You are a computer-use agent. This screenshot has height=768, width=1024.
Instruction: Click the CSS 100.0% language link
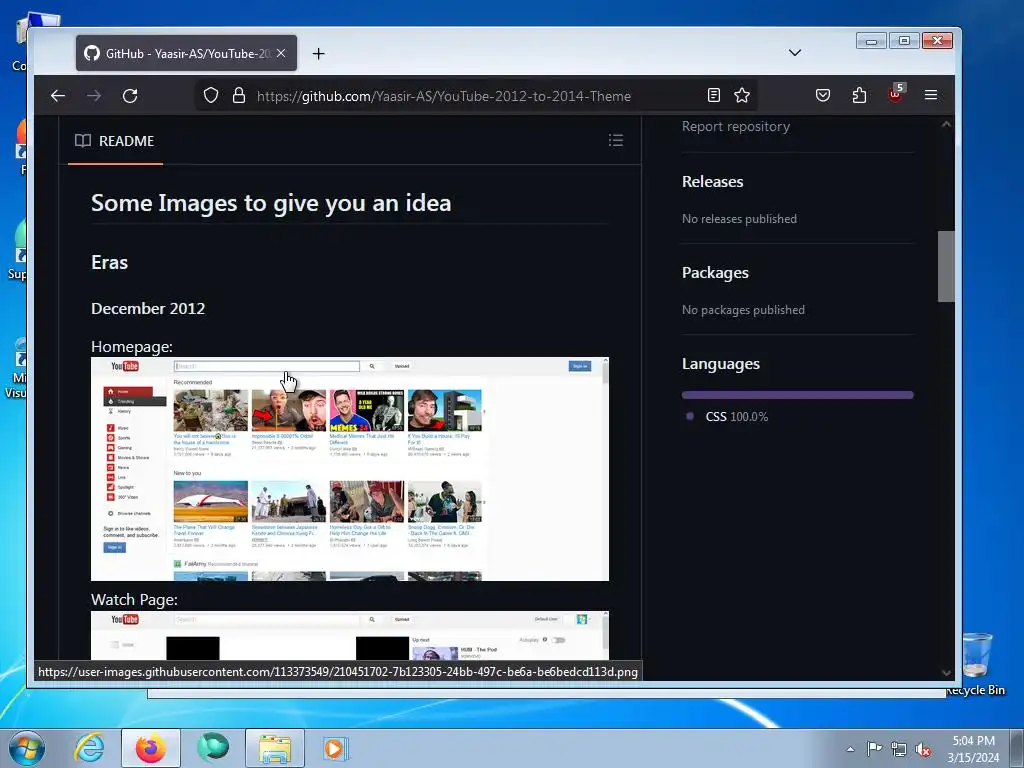coord(737,417)
